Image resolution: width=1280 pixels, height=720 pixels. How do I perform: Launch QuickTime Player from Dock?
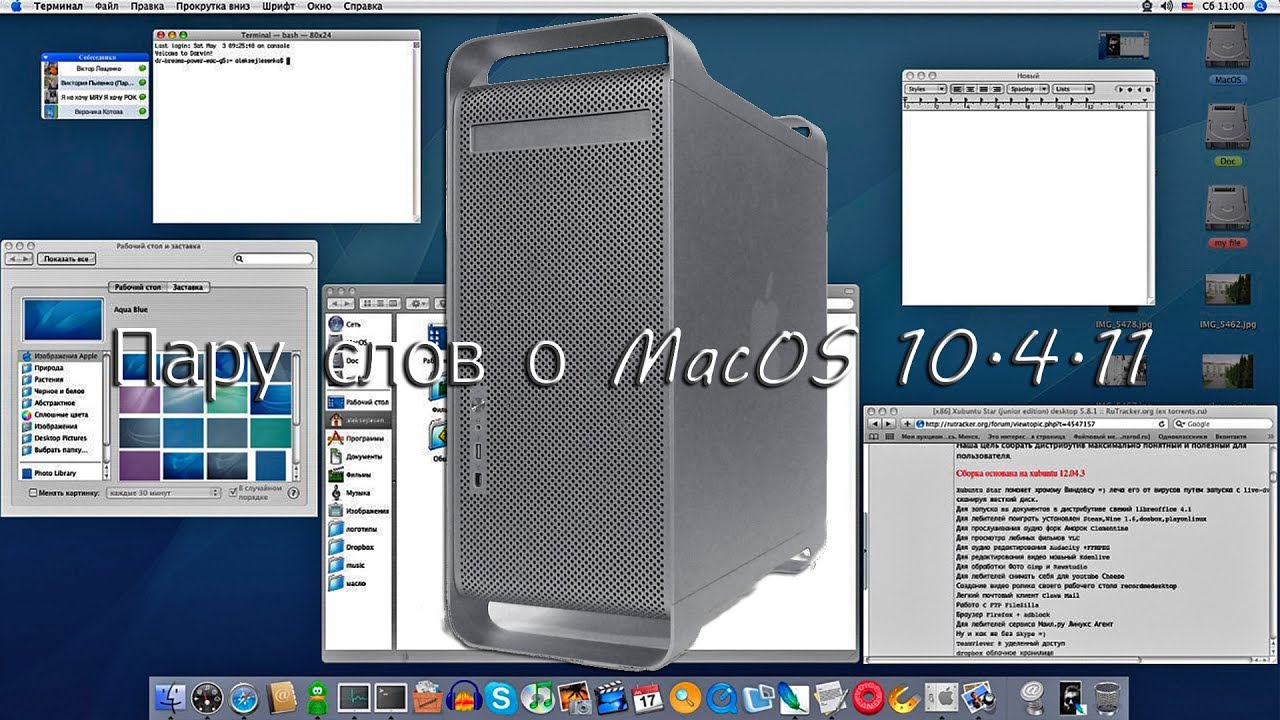pos(720,697)
